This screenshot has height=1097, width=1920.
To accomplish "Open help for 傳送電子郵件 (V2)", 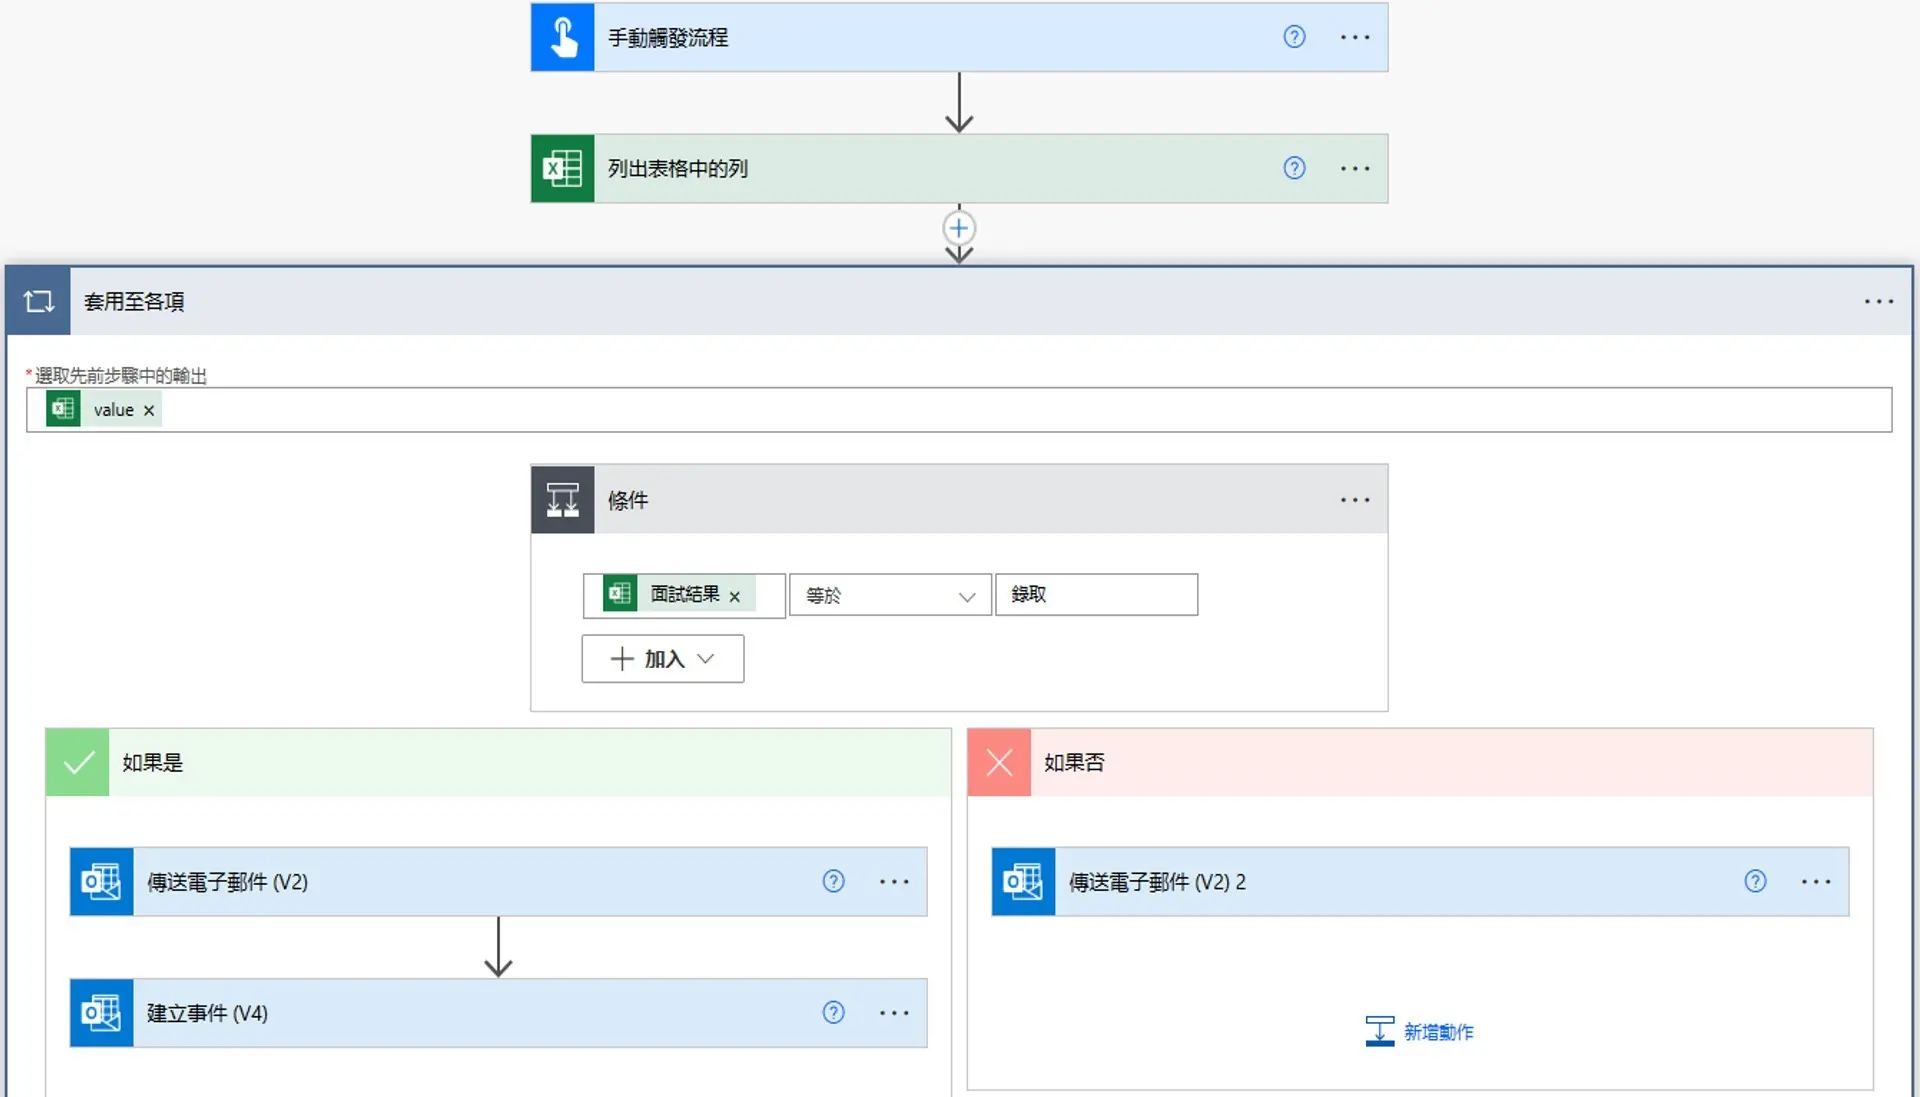I will click(833, 881).
